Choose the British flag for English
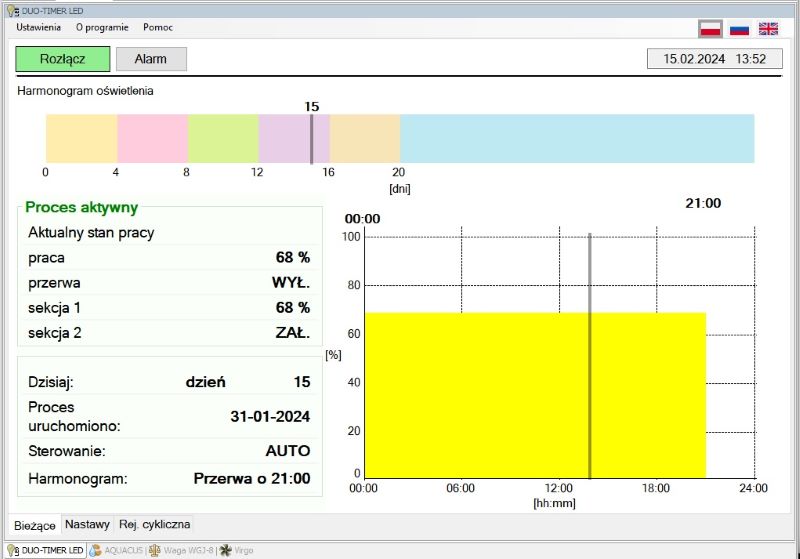 point(768,28)
